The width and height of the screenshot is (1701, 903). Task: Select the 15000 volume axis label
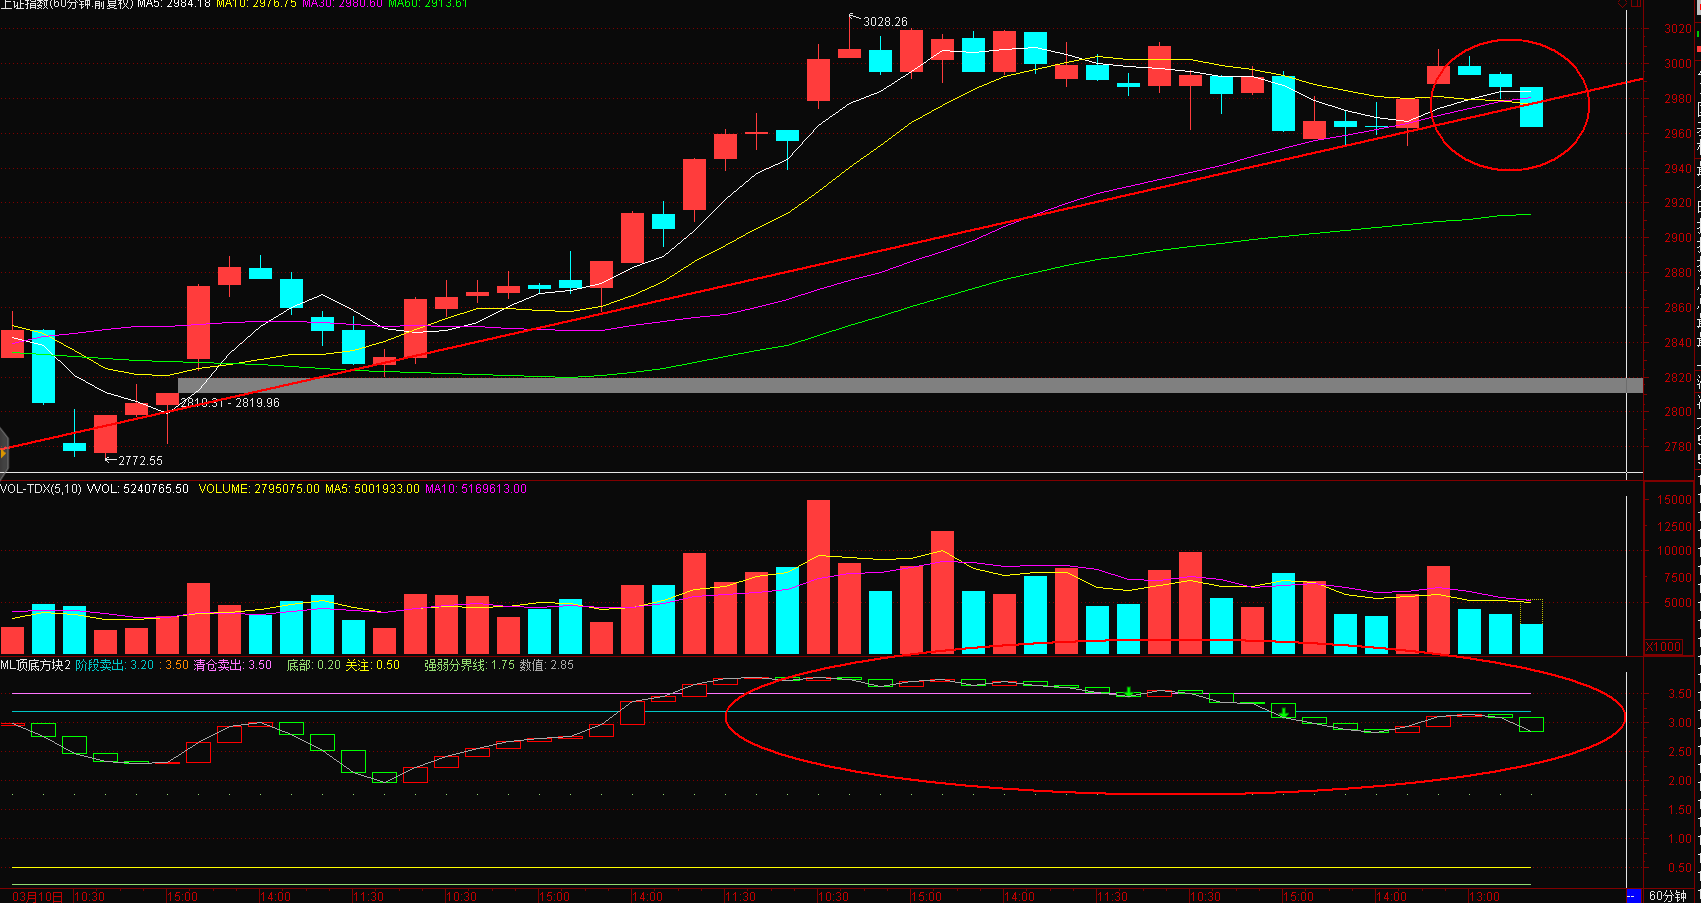[x=1675, y=500]
